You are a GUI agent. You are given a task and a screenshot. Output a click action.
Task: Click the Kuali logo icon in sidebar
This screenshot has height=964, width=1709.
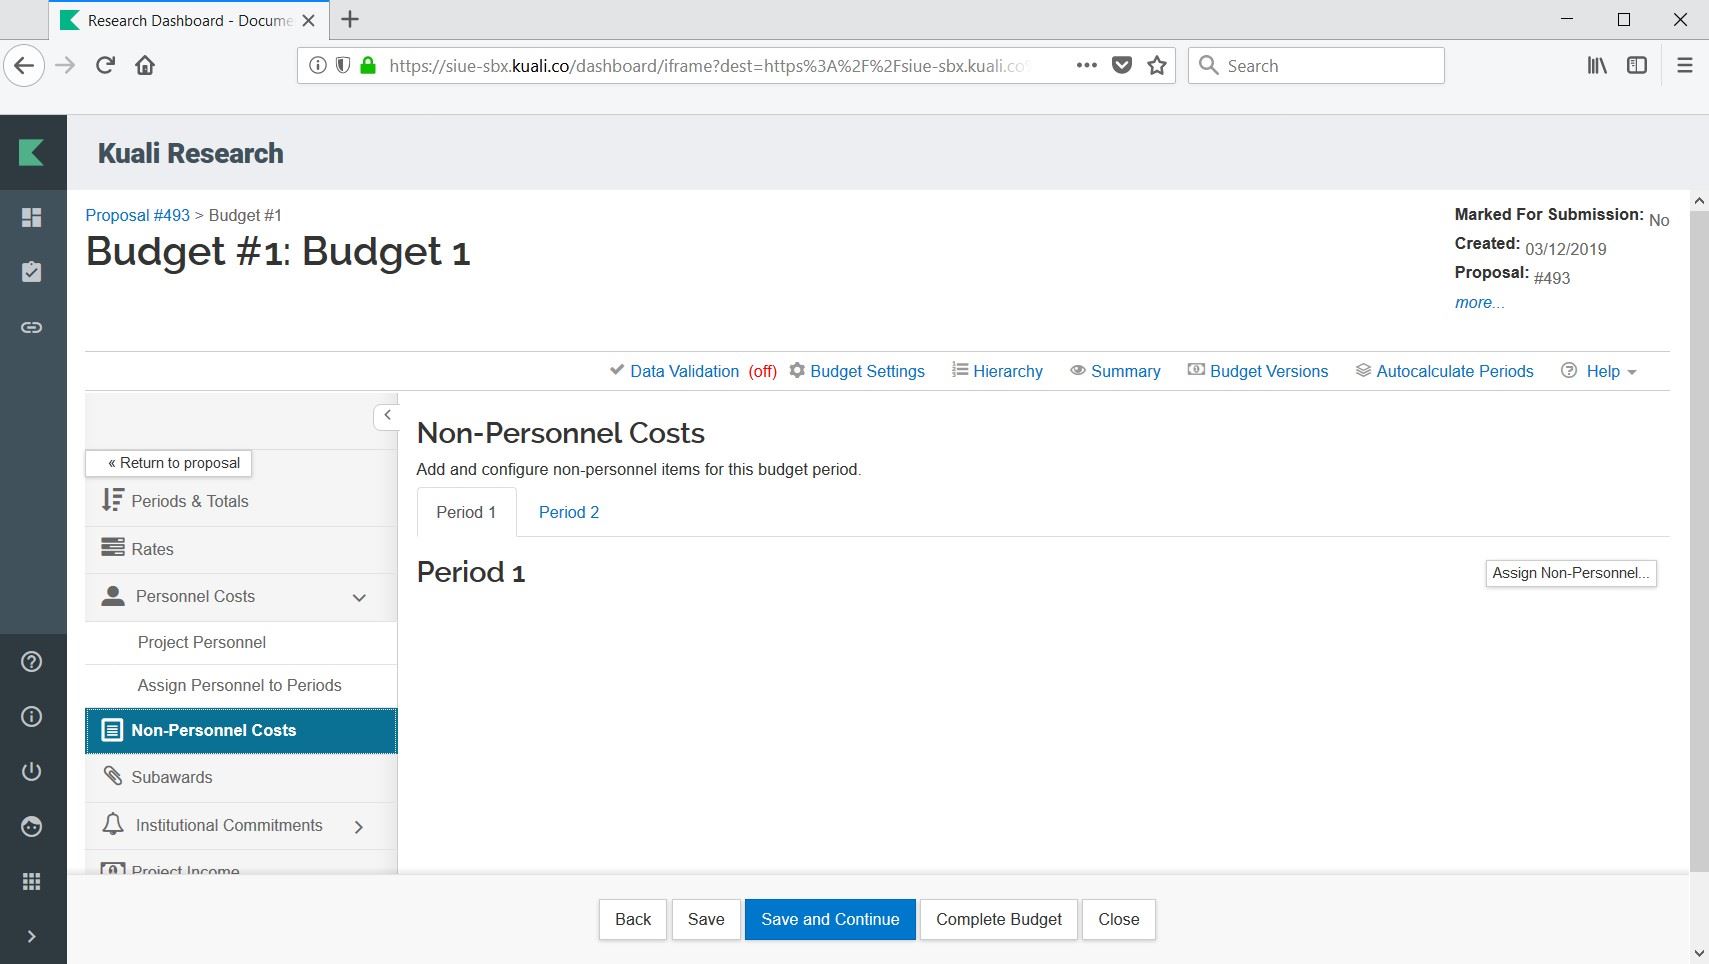pyautogui.click(x=32, y=153)
